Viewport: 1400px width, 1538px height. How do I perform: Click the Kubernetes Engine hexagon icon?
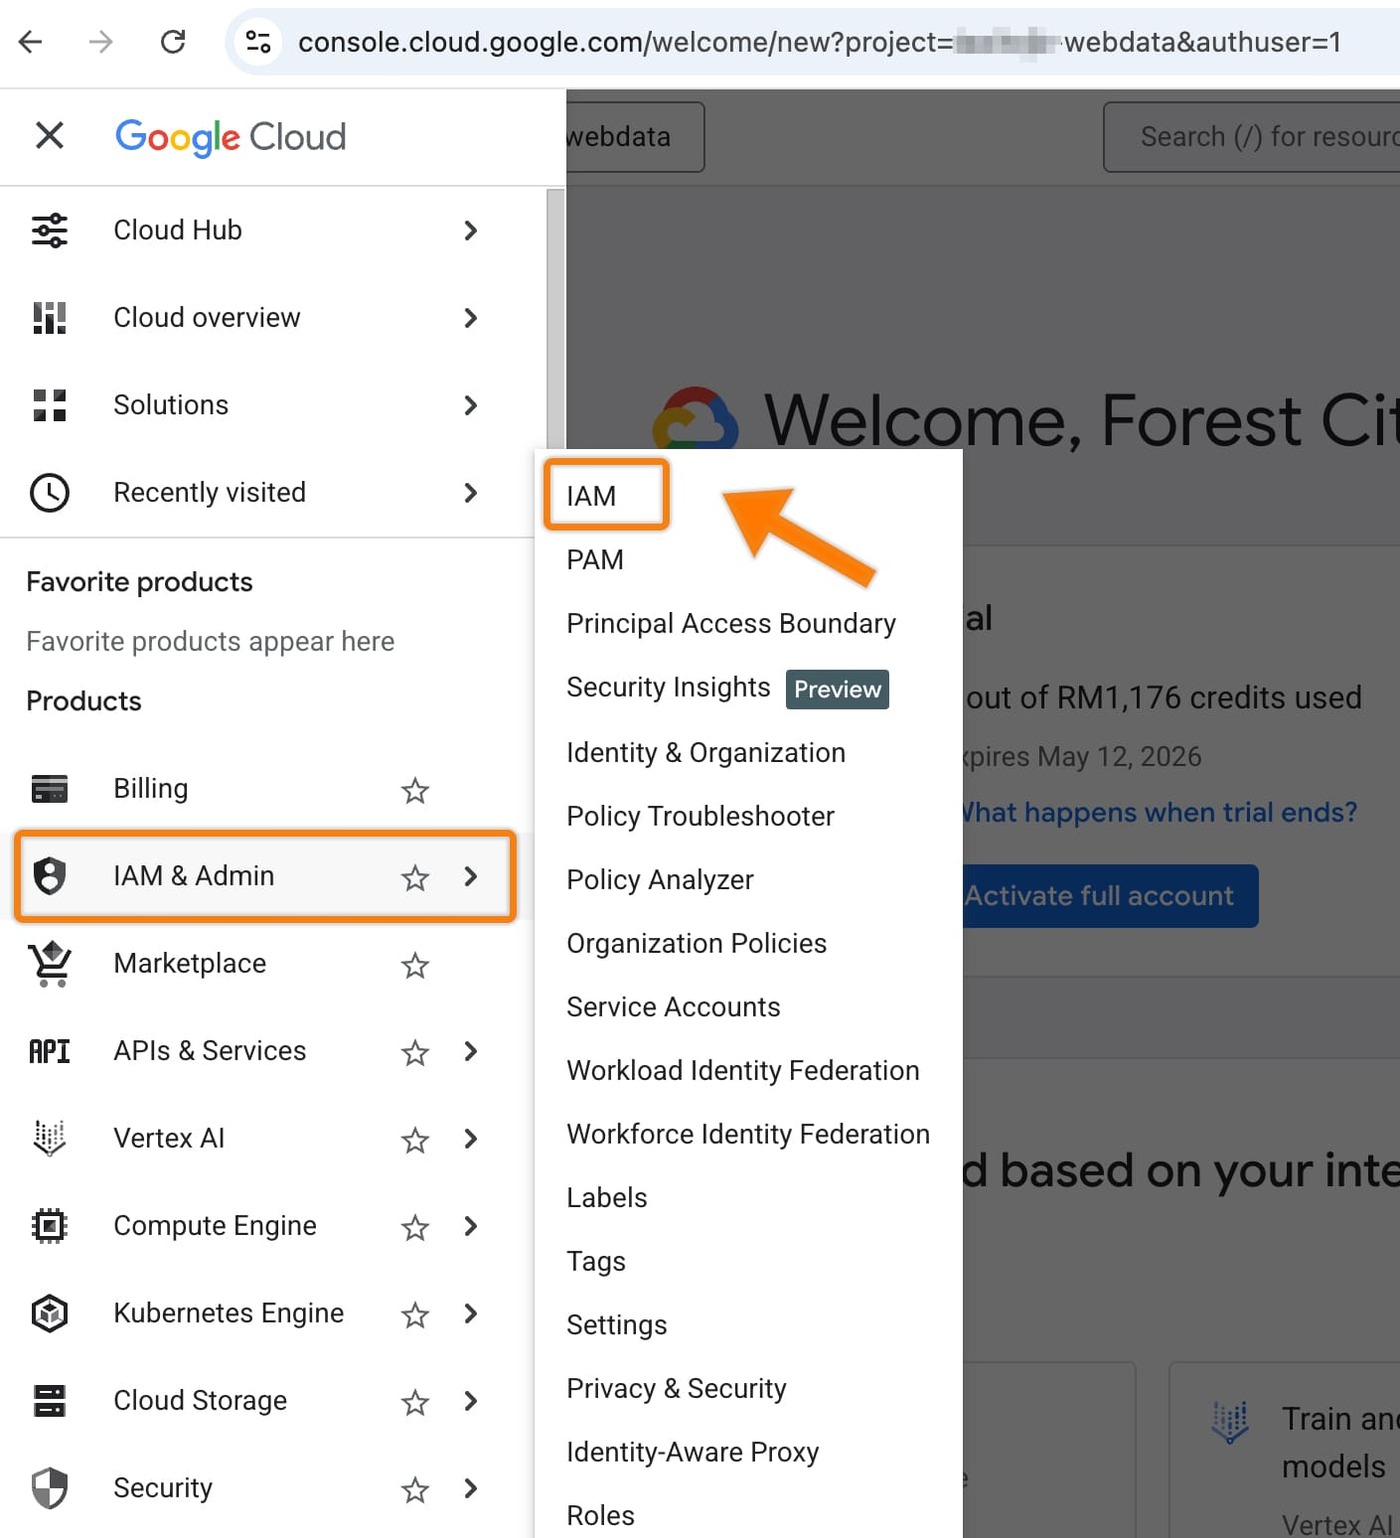point(49,1313)
